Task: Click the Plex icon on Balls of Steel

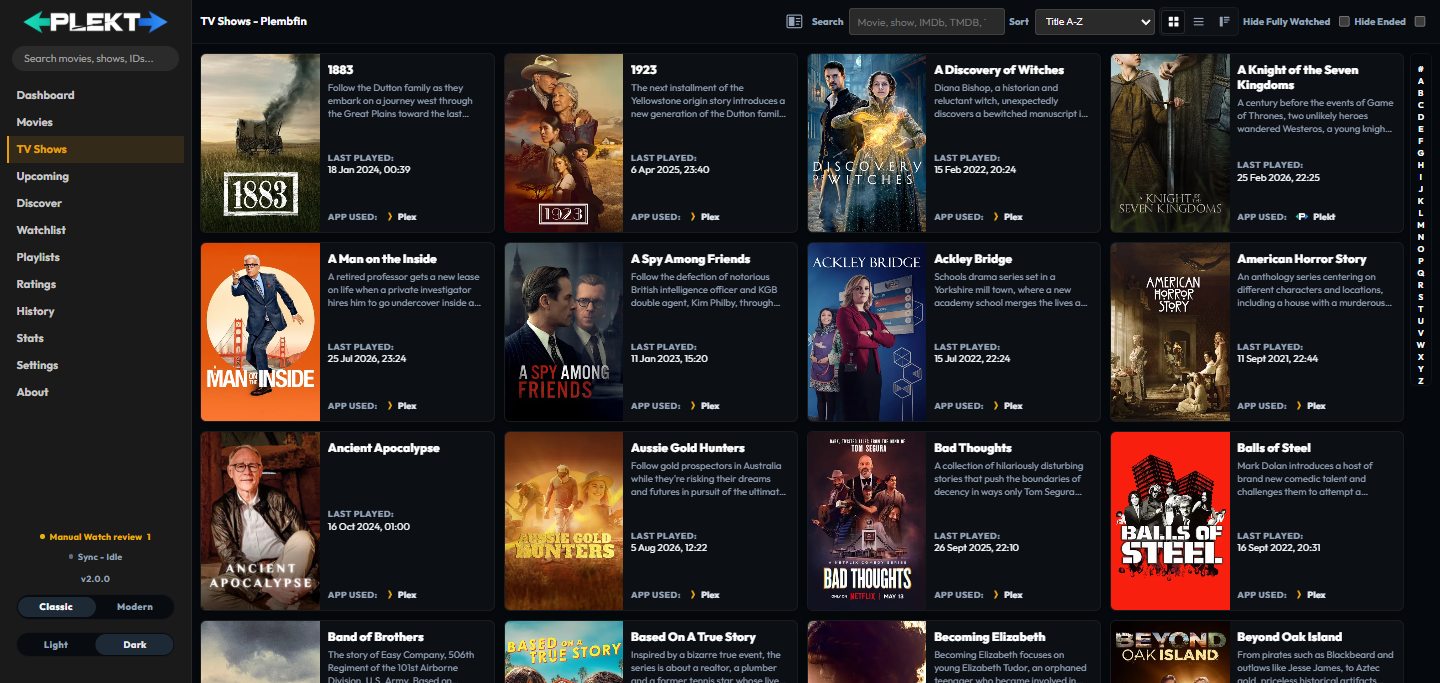Action: coord(1300,595)
